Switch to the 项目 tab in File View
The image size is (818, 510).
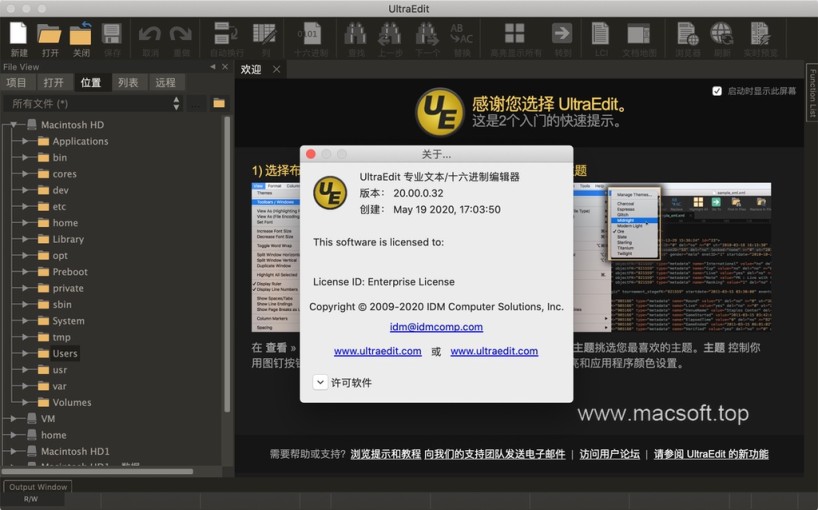coord(16,82)
